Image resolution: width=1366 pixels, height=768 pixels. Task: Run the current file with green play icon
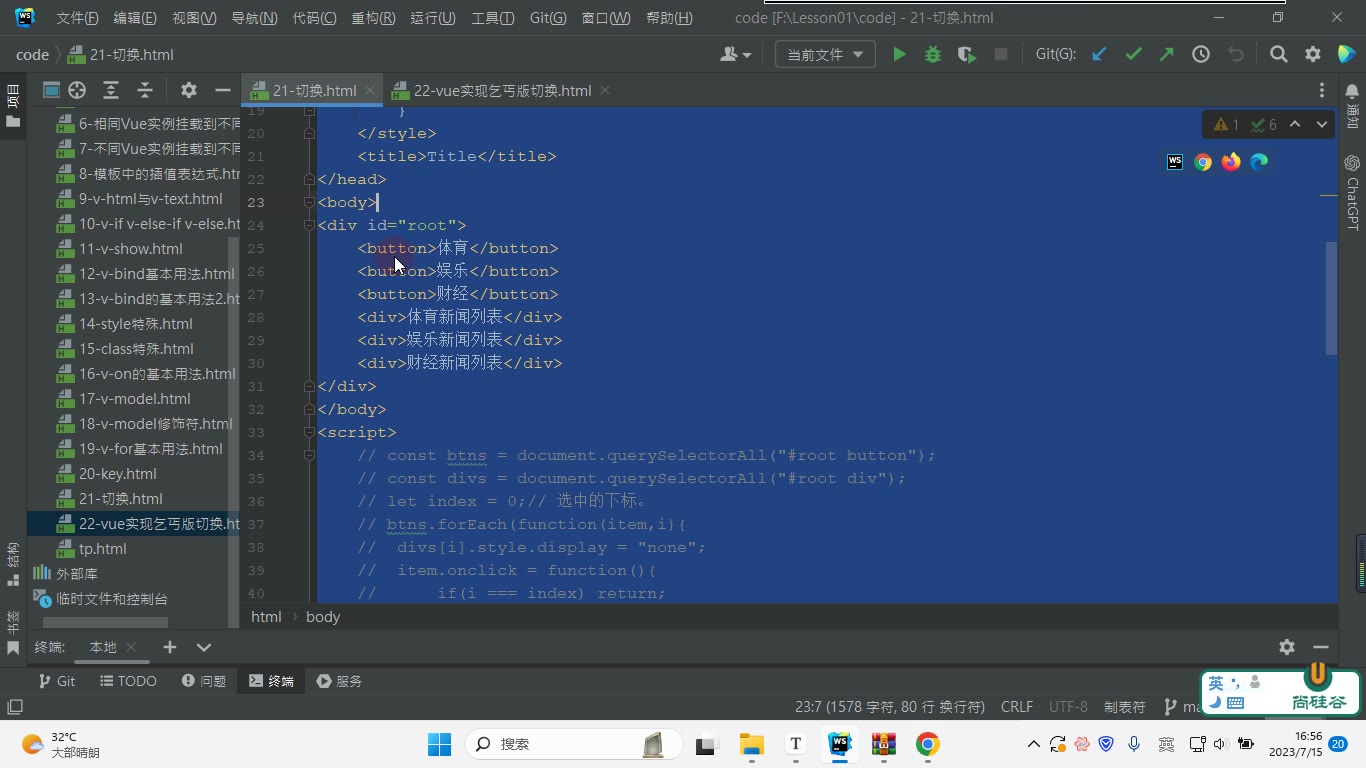pos(899,55)
